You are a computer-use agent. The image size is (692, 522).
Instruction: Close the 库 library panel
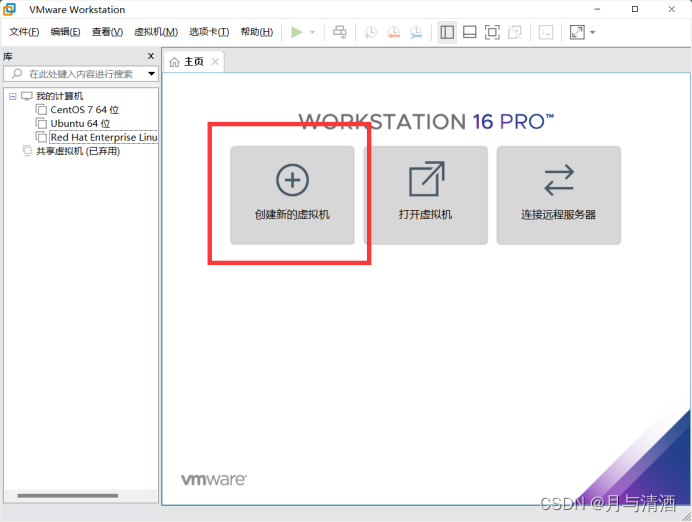pyautogui.click(x=151, y=56)
